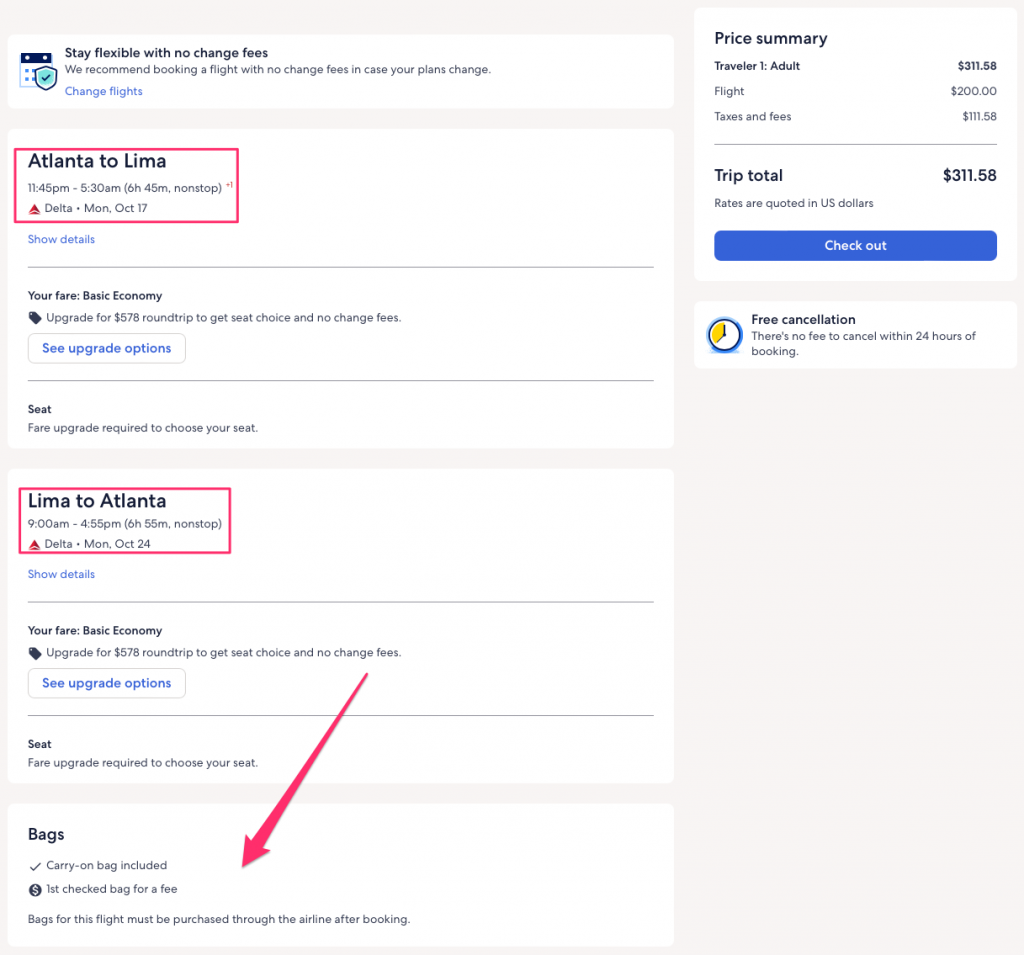Click the Delta logo on Lima to Atlanta flight
The height and width of the screenshot is (955, 1024).
pos(35,544)
